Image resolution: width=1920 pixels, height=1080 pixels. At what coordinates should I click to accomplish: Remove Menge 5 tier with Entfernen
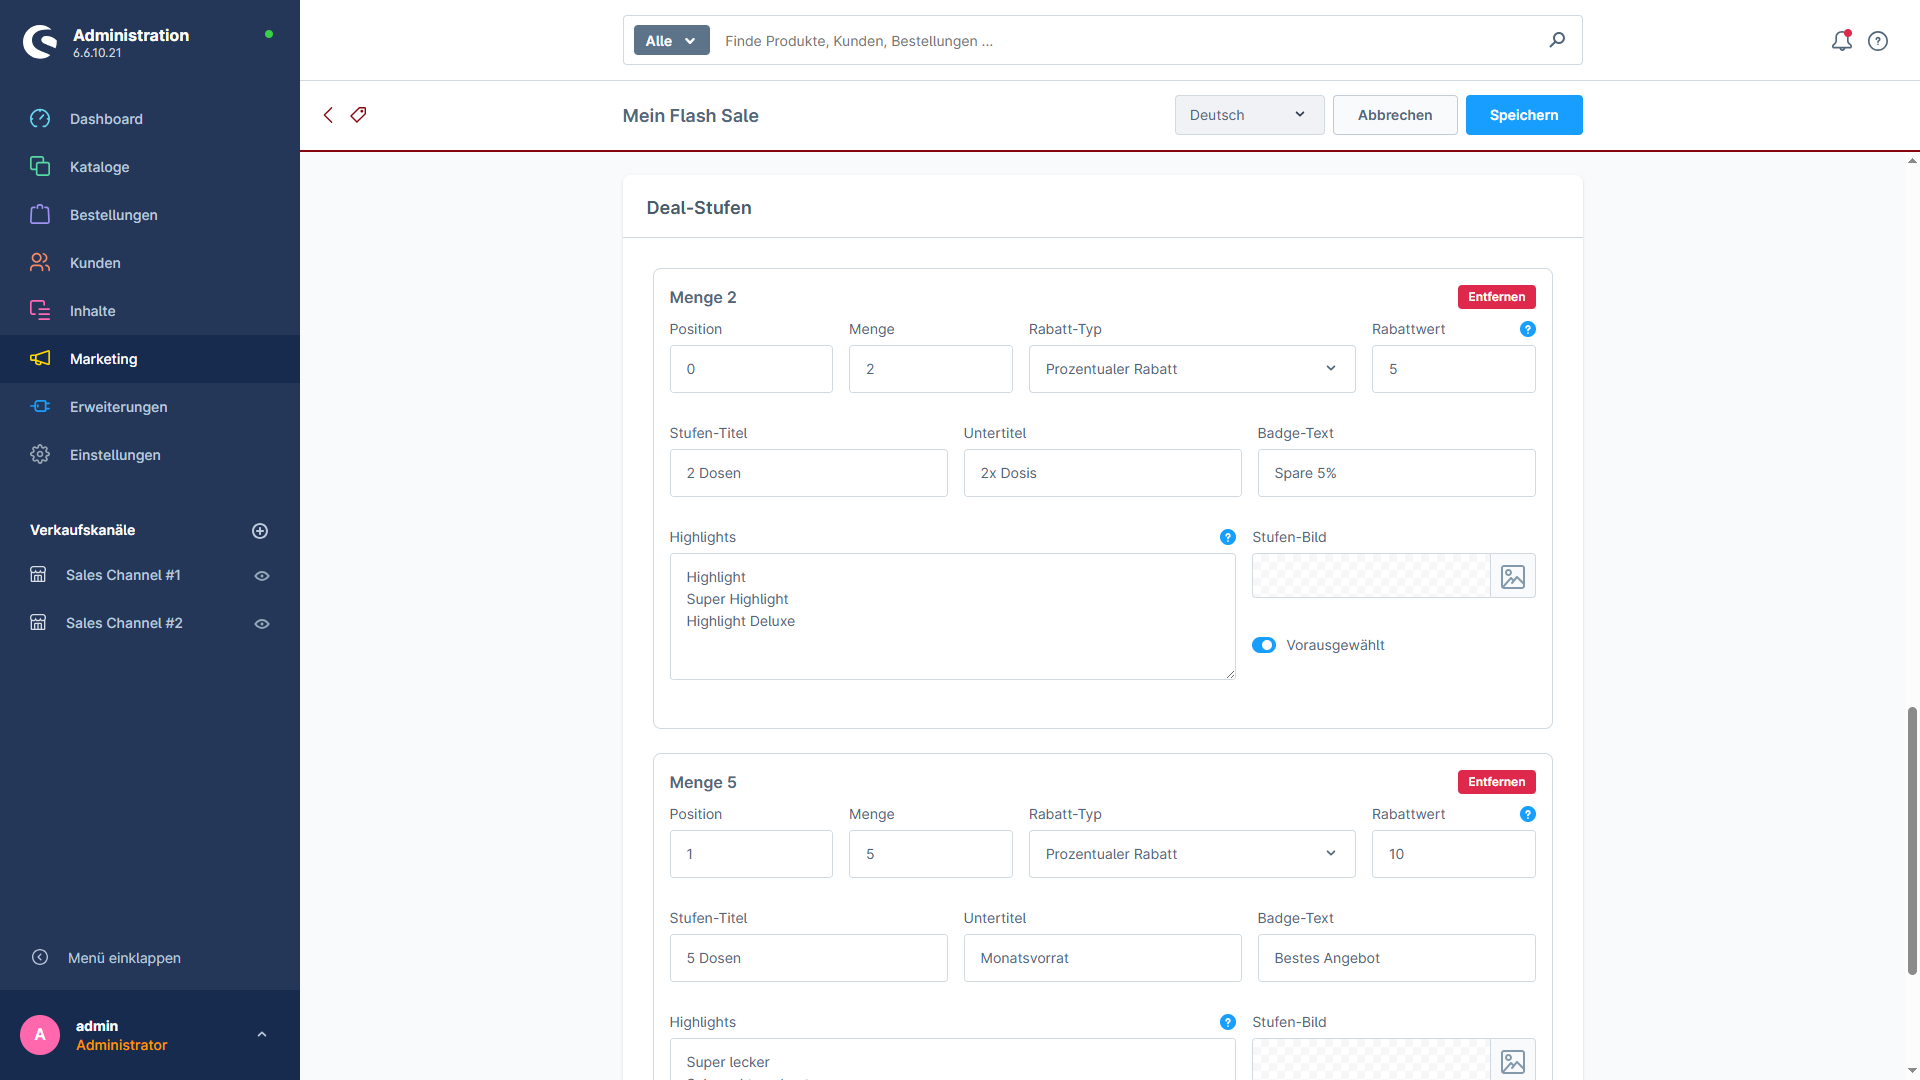(x=1496, y=782)
